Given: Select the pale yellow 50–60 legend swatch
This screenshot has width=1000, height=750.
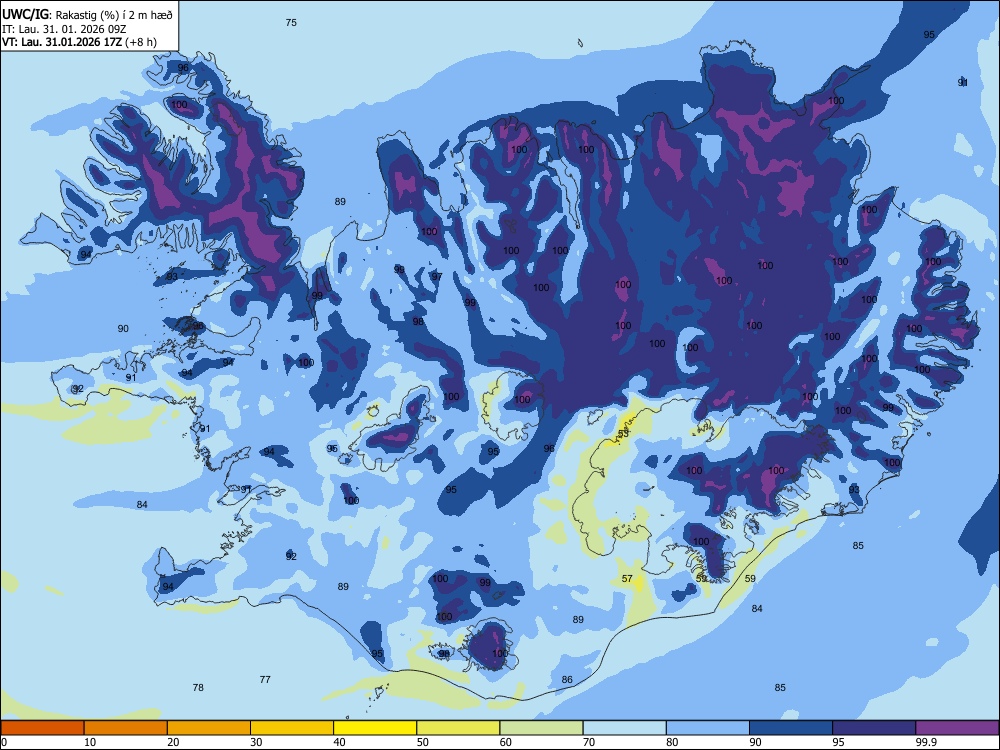Looking at the screenshot, I should click(x=458, y=728).
